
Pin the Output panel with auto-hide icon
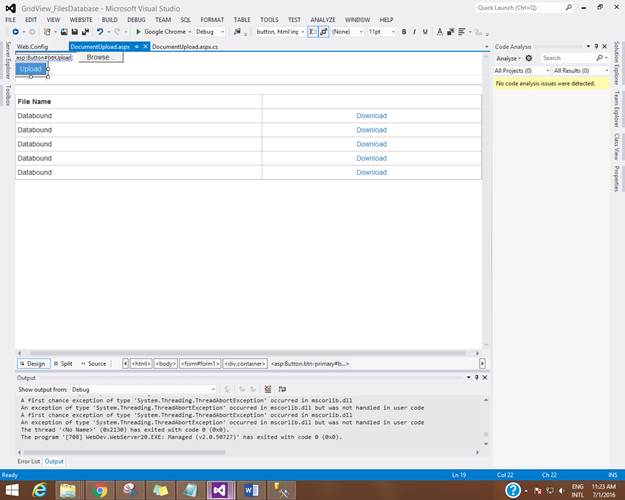pos(477,377)
